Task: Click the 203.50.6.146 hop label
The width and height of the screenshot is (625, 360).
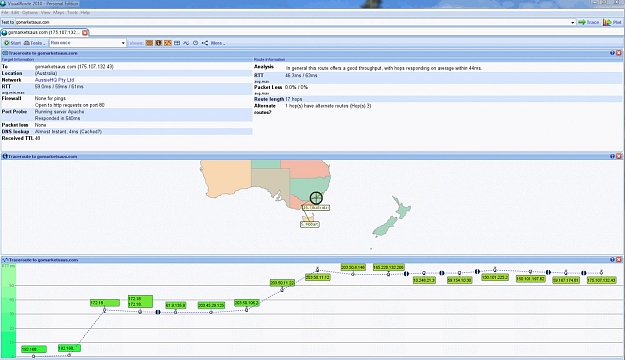Action: point(353,267)
